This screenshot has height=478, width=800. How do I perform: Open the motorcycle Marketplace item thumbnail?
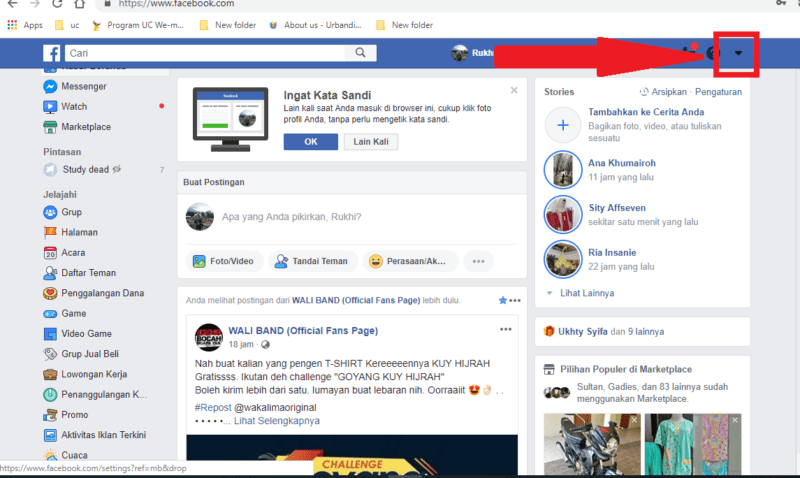pyautogui.click(x=592, y=444)
